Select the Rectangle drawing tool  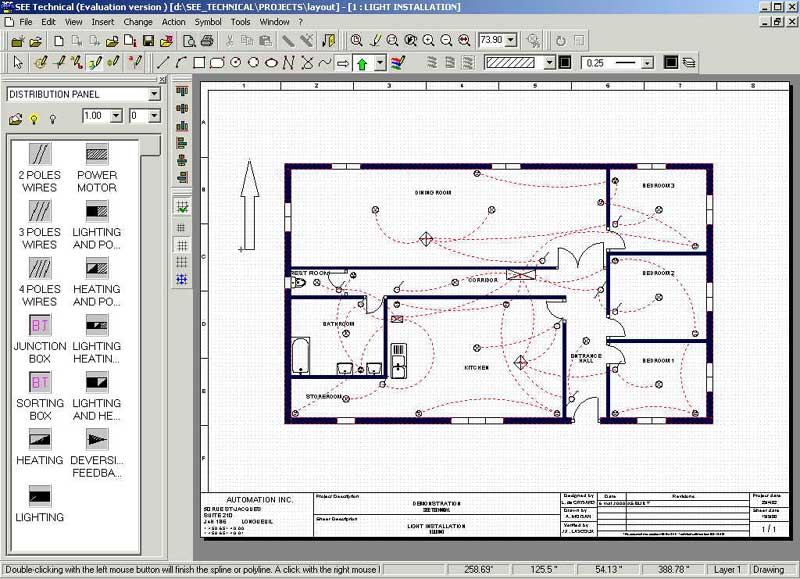pyautogui.click(x=199, y=62)
